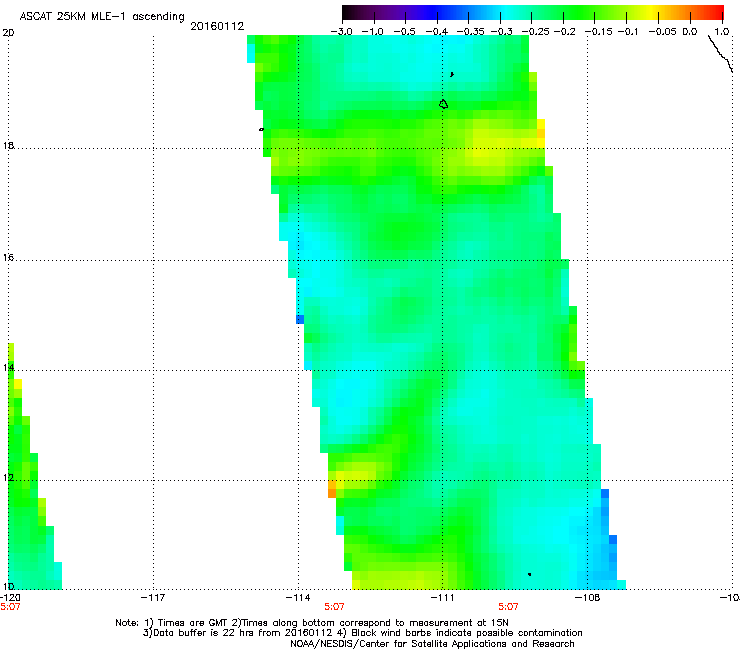Click the colorbar label -0.2
The image size is (740, 650).
pos(565,32)
